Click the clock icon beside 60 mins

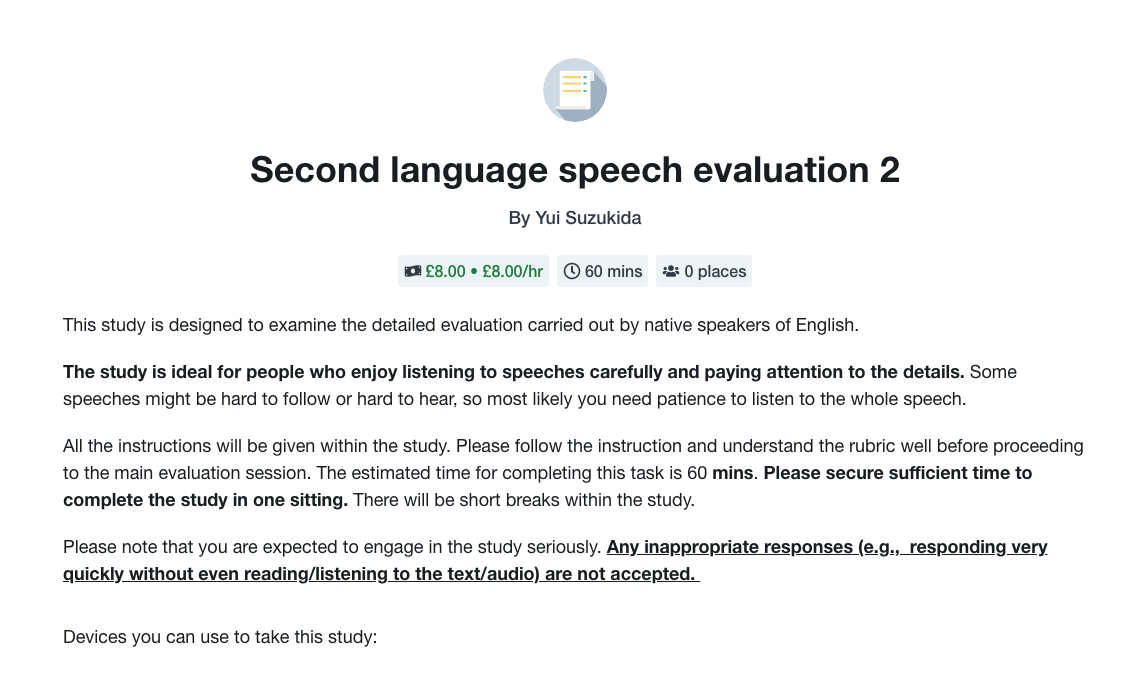[572, 271]
